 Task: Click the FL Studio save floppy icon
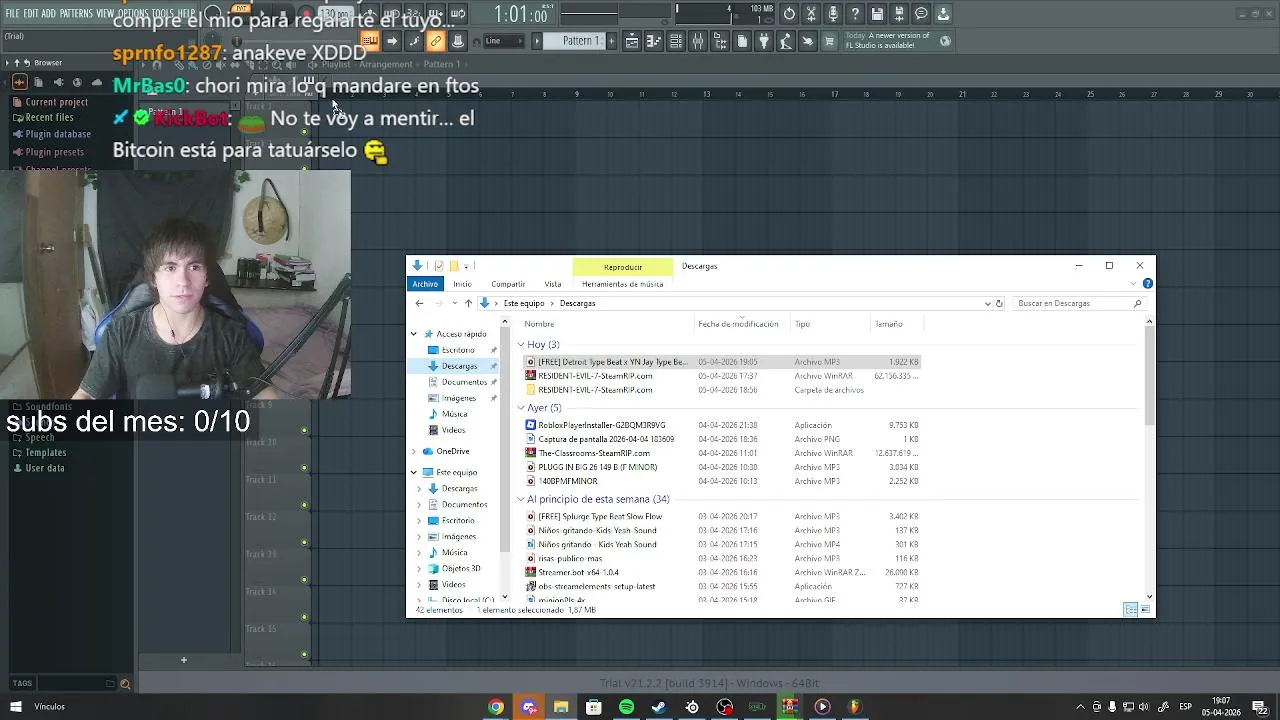point(877,14)
